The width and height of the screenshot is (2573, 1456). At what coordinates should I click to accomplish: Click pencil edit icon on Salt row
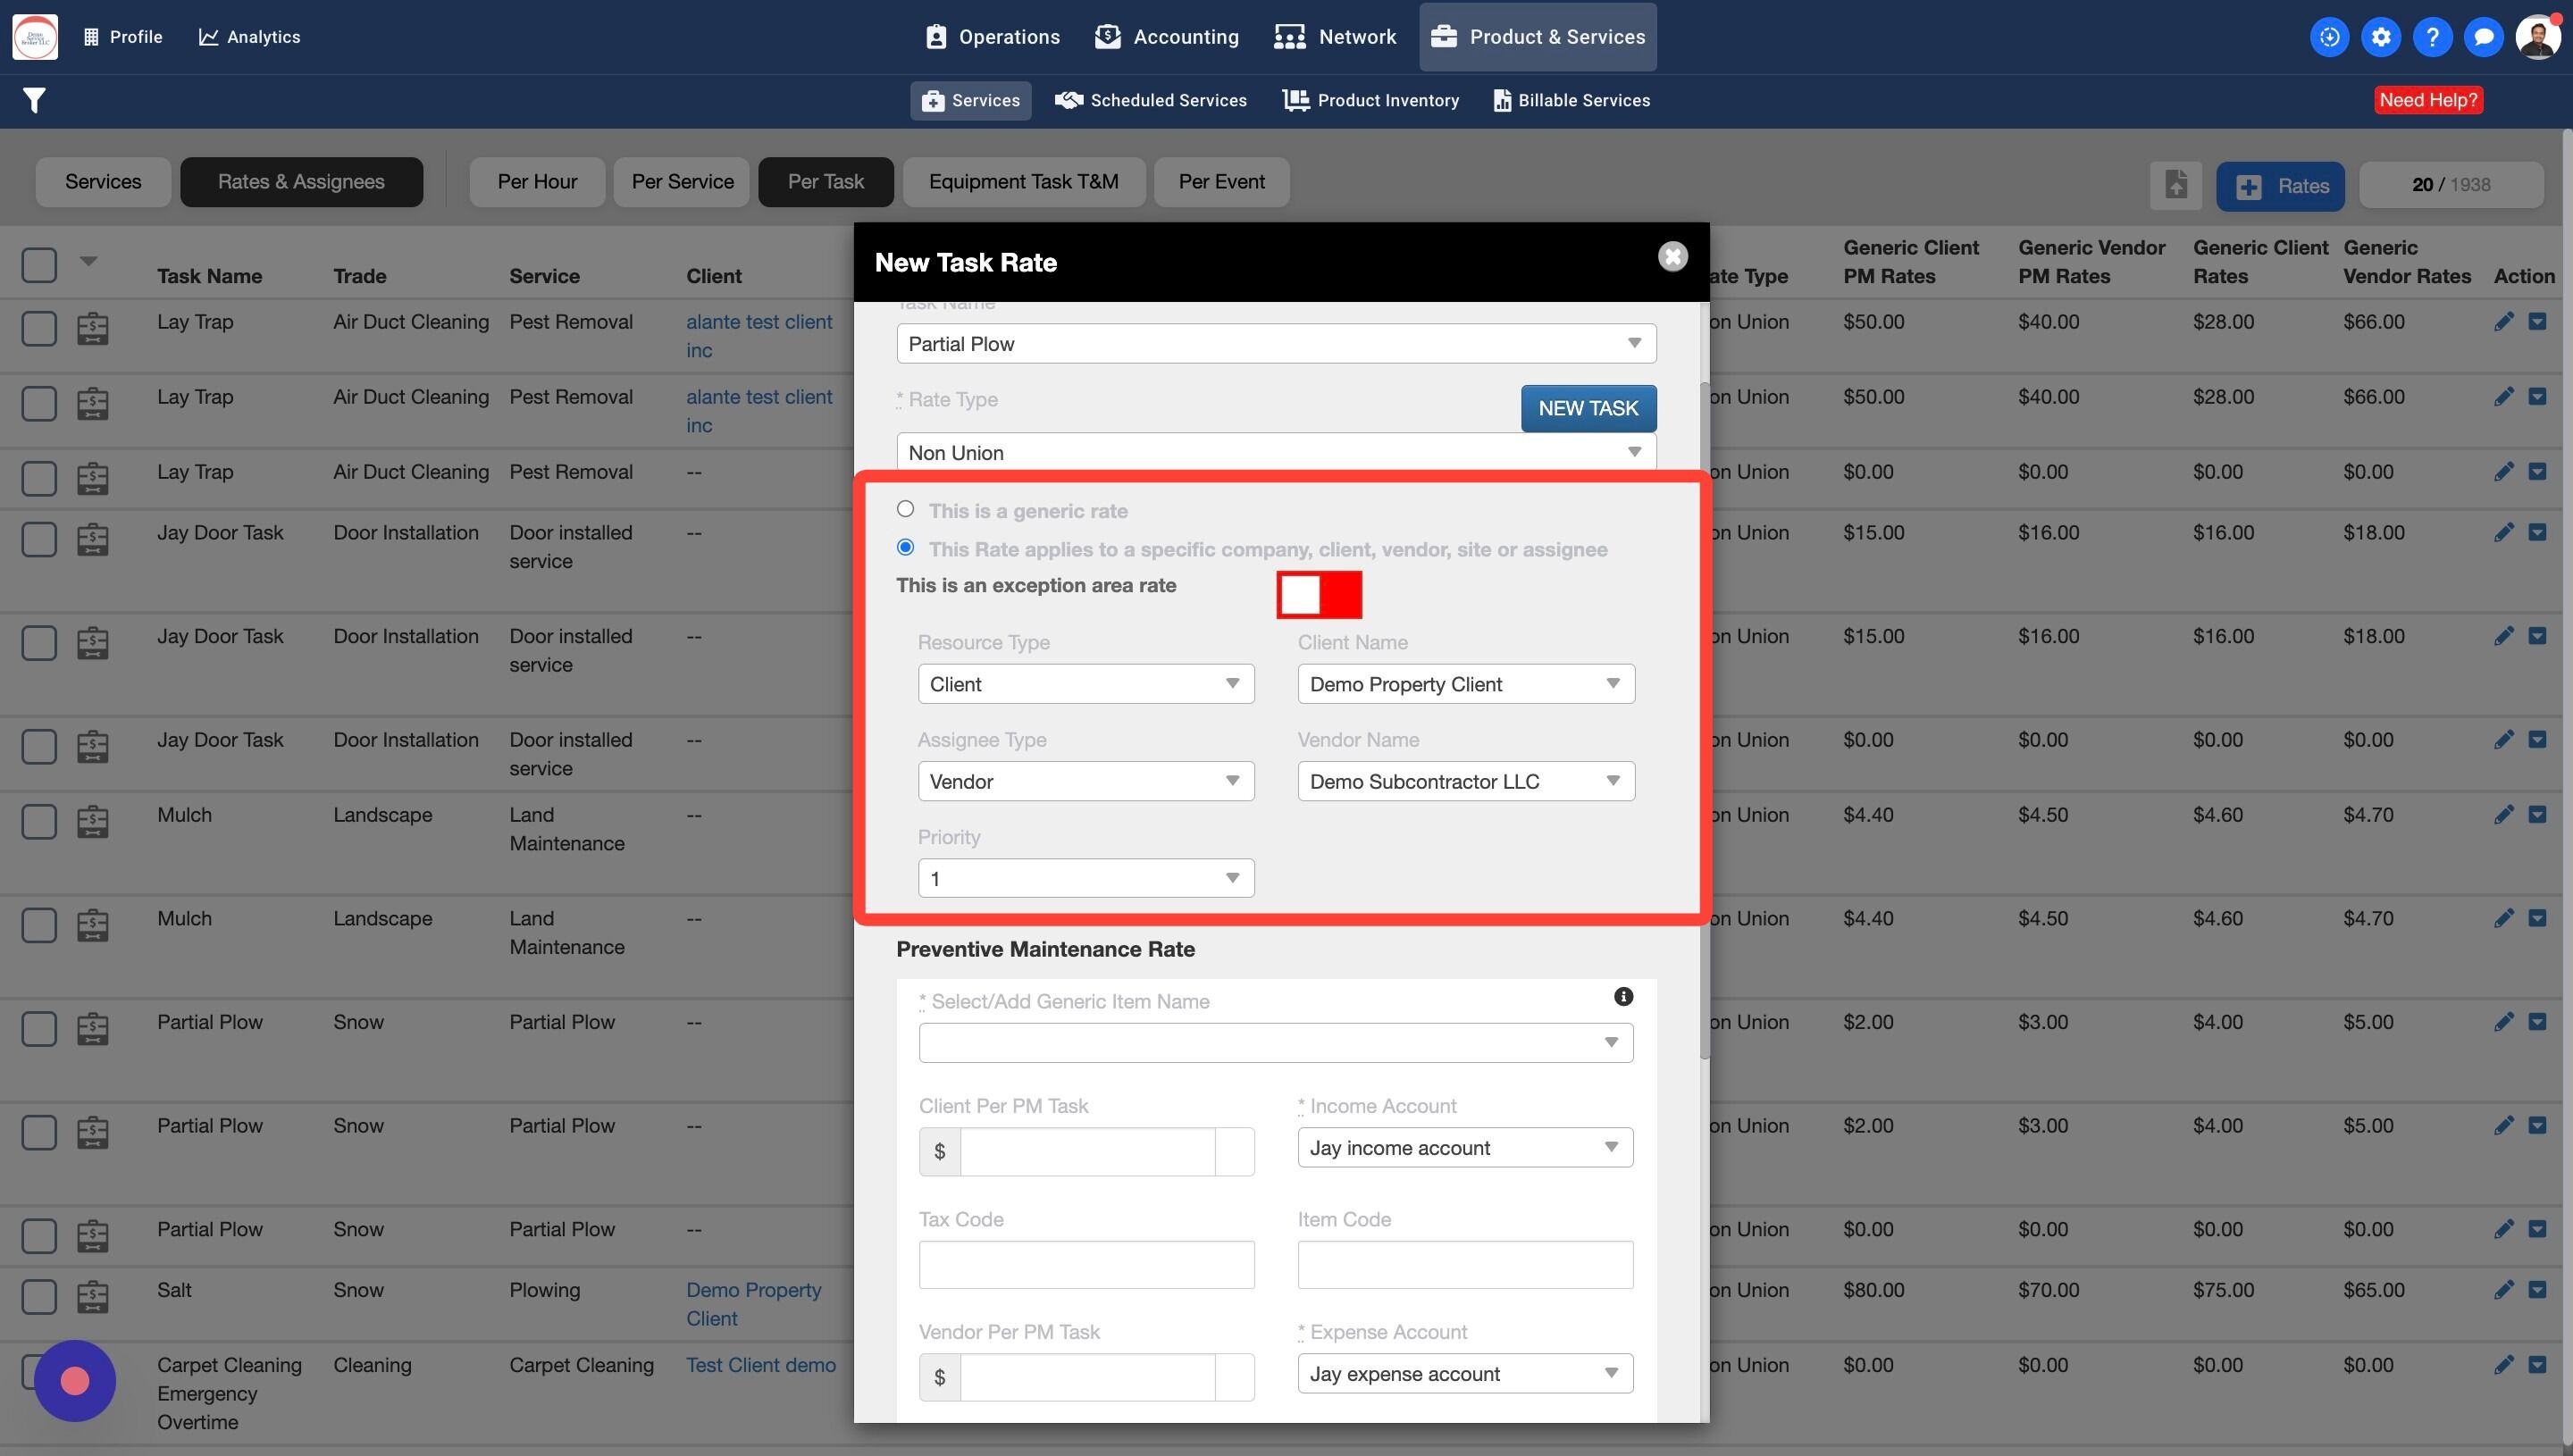point(2503,1290)
